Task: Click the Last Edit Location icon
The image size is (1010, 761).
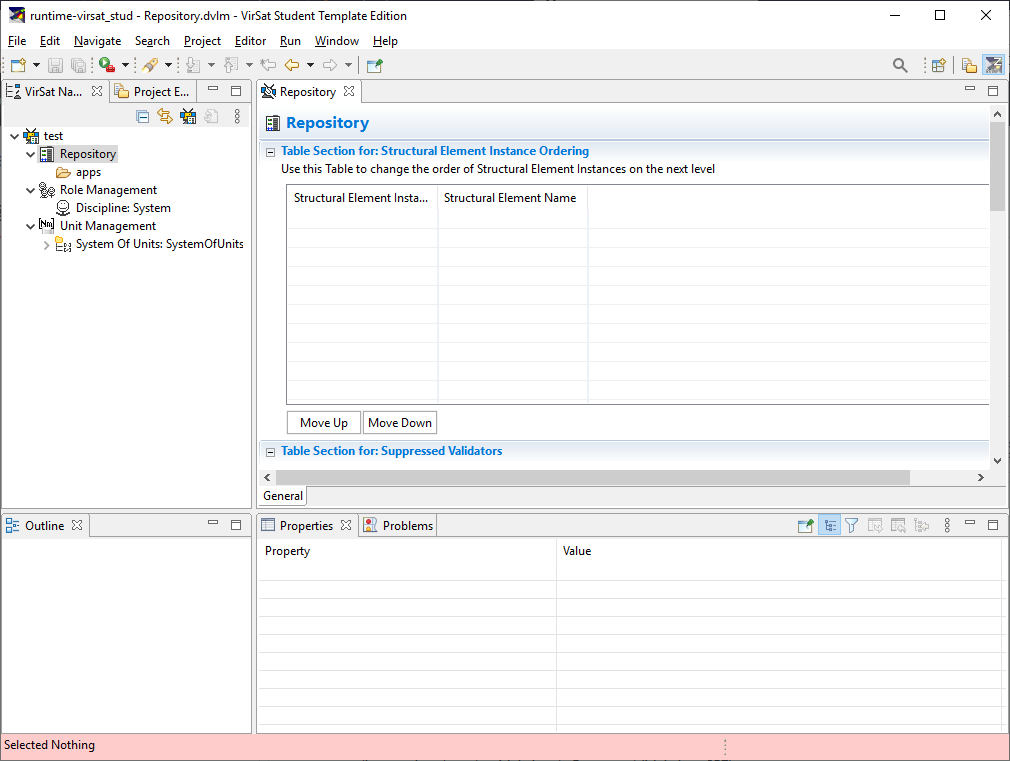Action: (x=268, y=65)
